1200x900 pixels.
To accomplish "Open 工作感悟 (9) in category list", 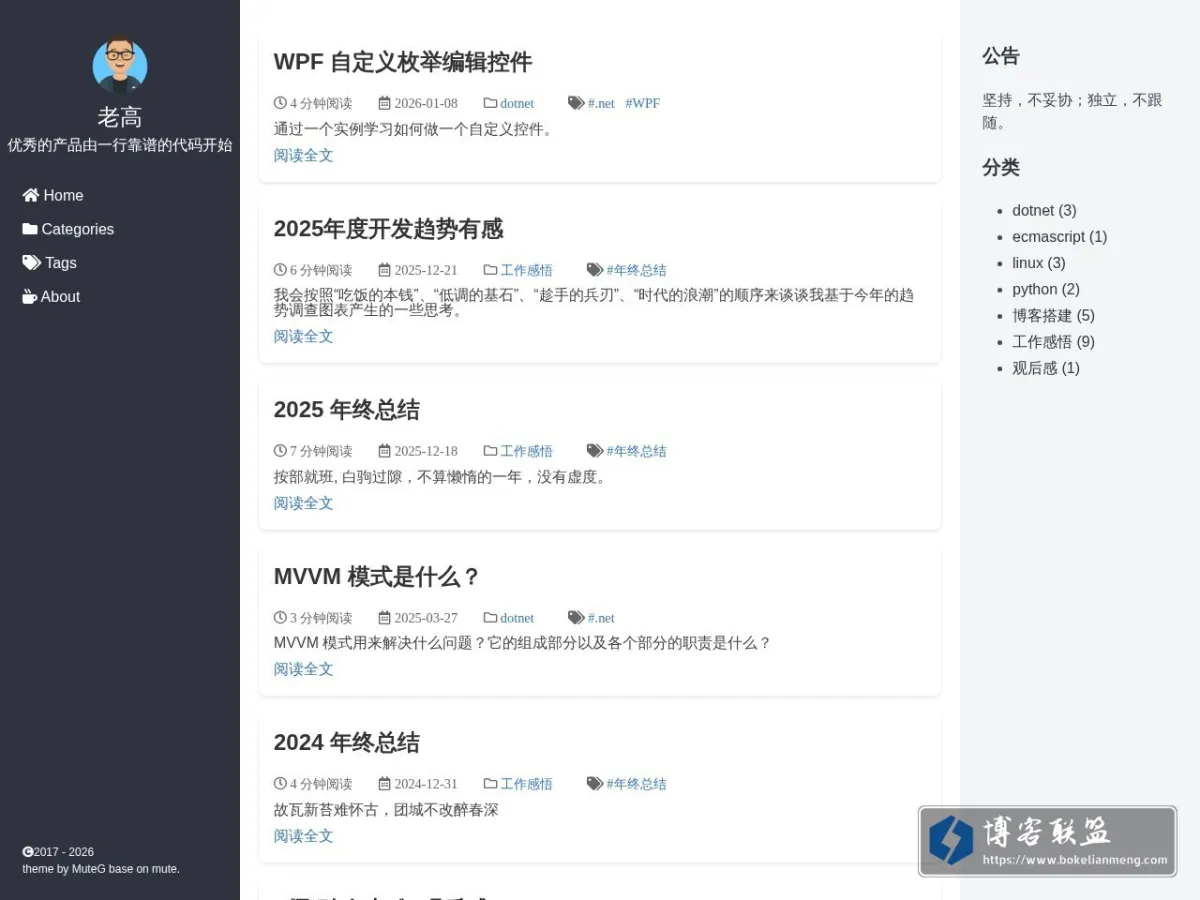I will [1053, 342].
